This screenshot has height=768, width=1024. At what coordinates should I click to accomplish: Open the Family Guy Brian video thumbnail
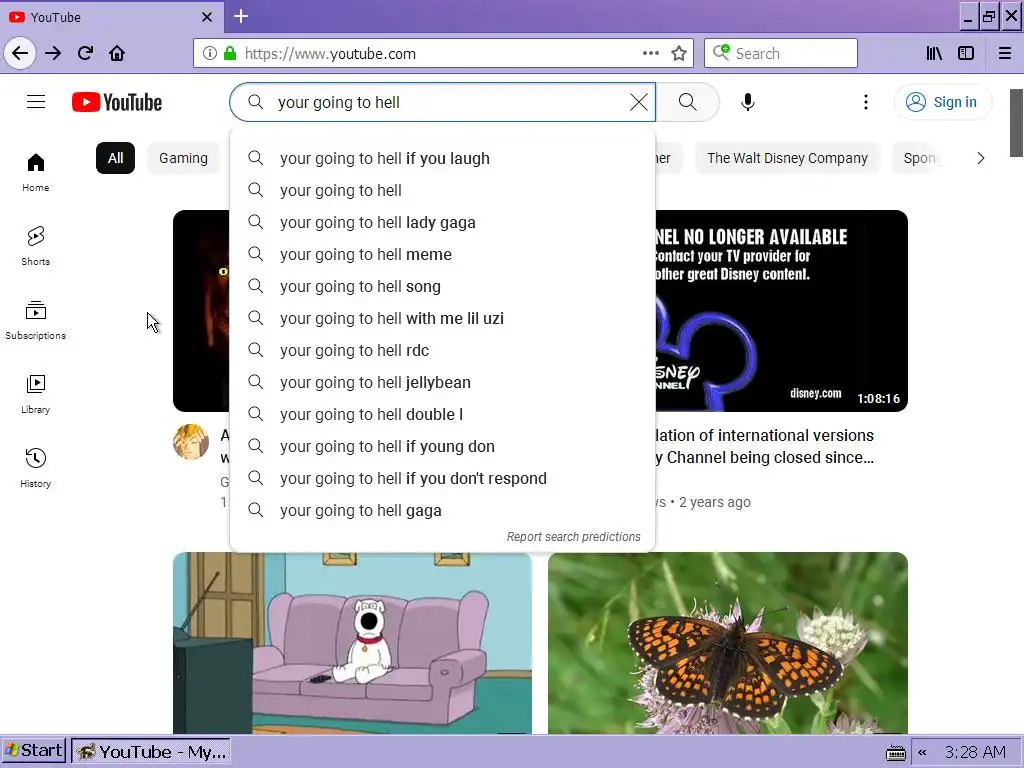352,643
